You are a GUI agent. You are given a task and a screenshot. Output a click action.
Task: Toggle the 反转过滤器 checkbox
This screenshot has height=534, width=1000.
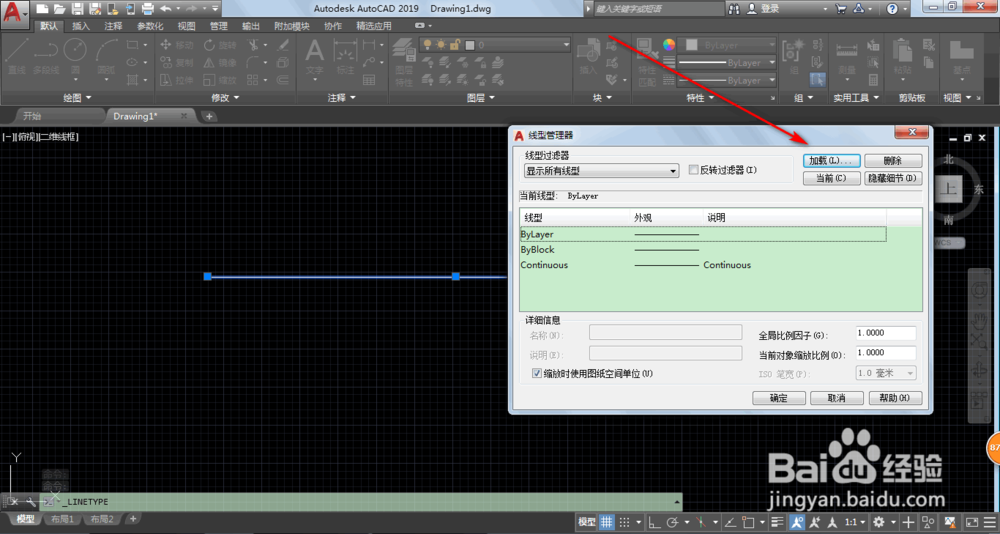coord(694,170)
